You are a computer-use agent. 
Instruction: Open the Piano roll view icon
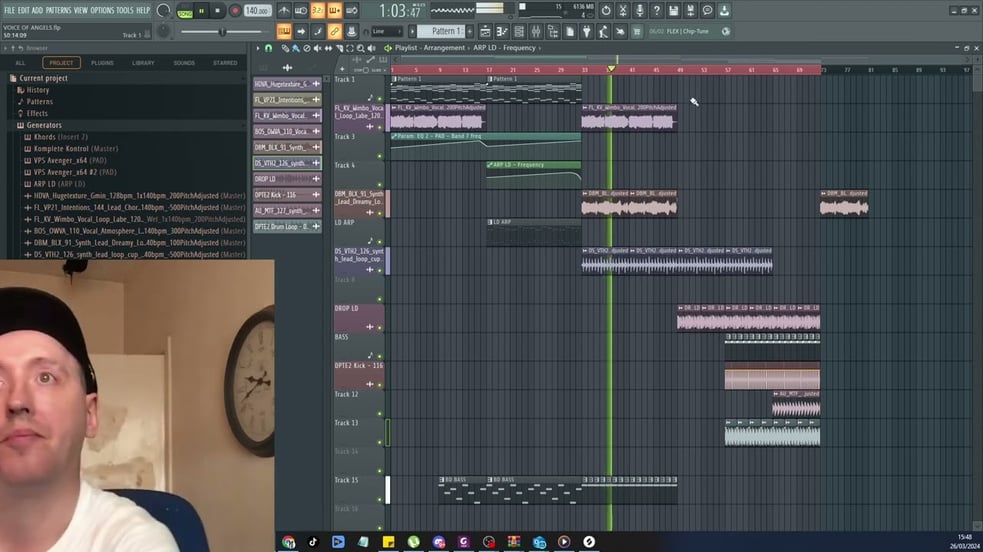502,31
